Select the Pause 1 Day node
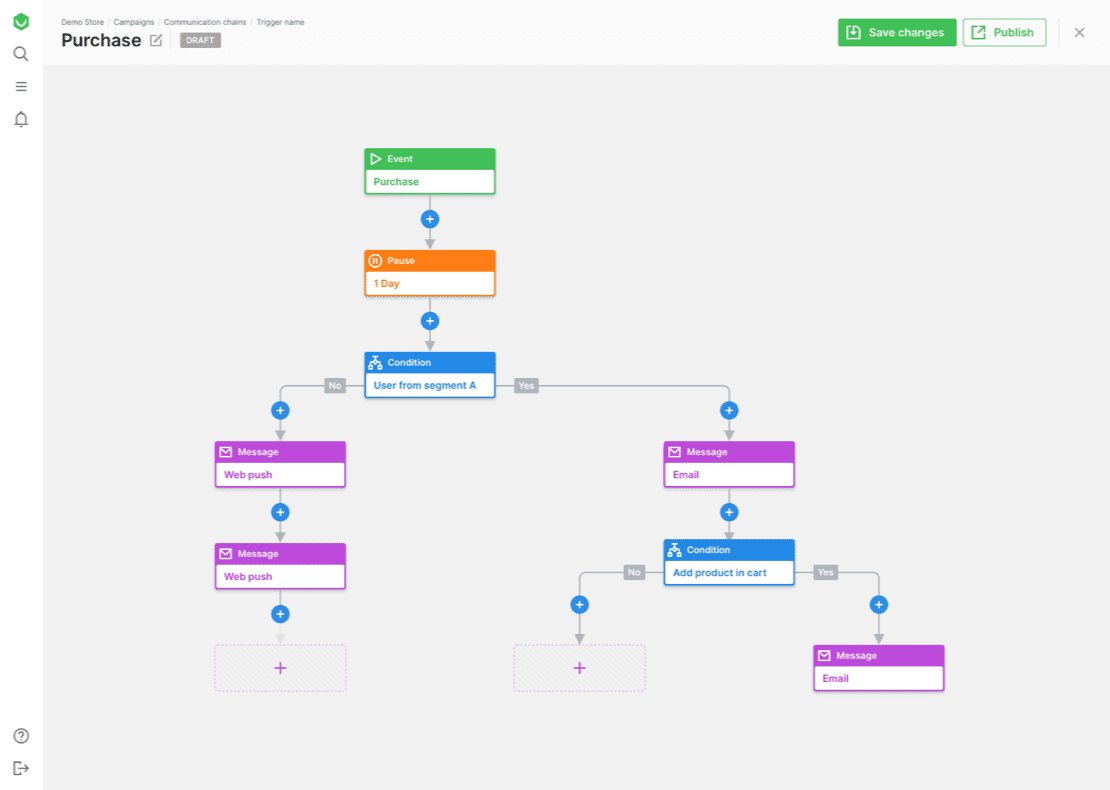 point(430,273)
